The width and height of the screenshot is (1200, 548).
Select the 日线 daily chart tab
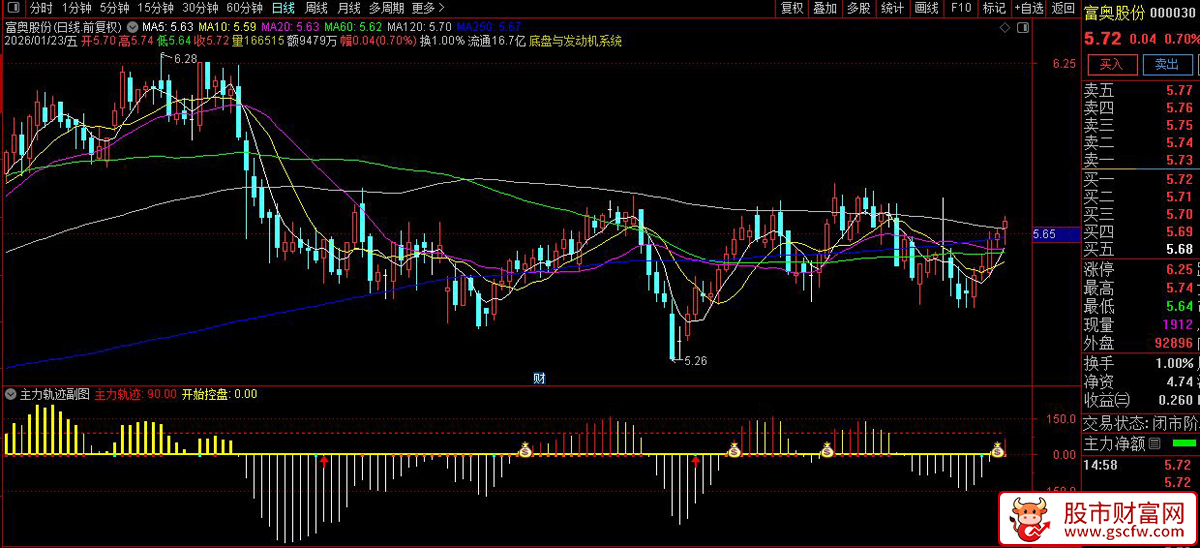(283, 8)
